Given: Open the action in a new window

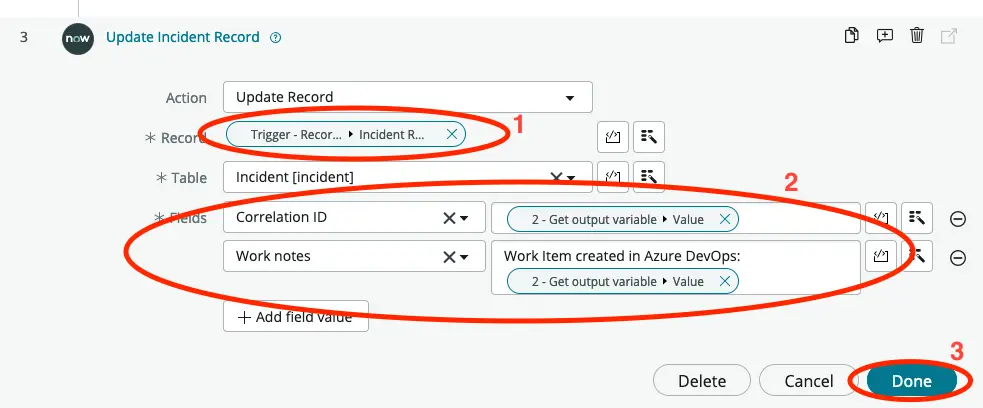Looking at the screenshot, I should (949, 36).
